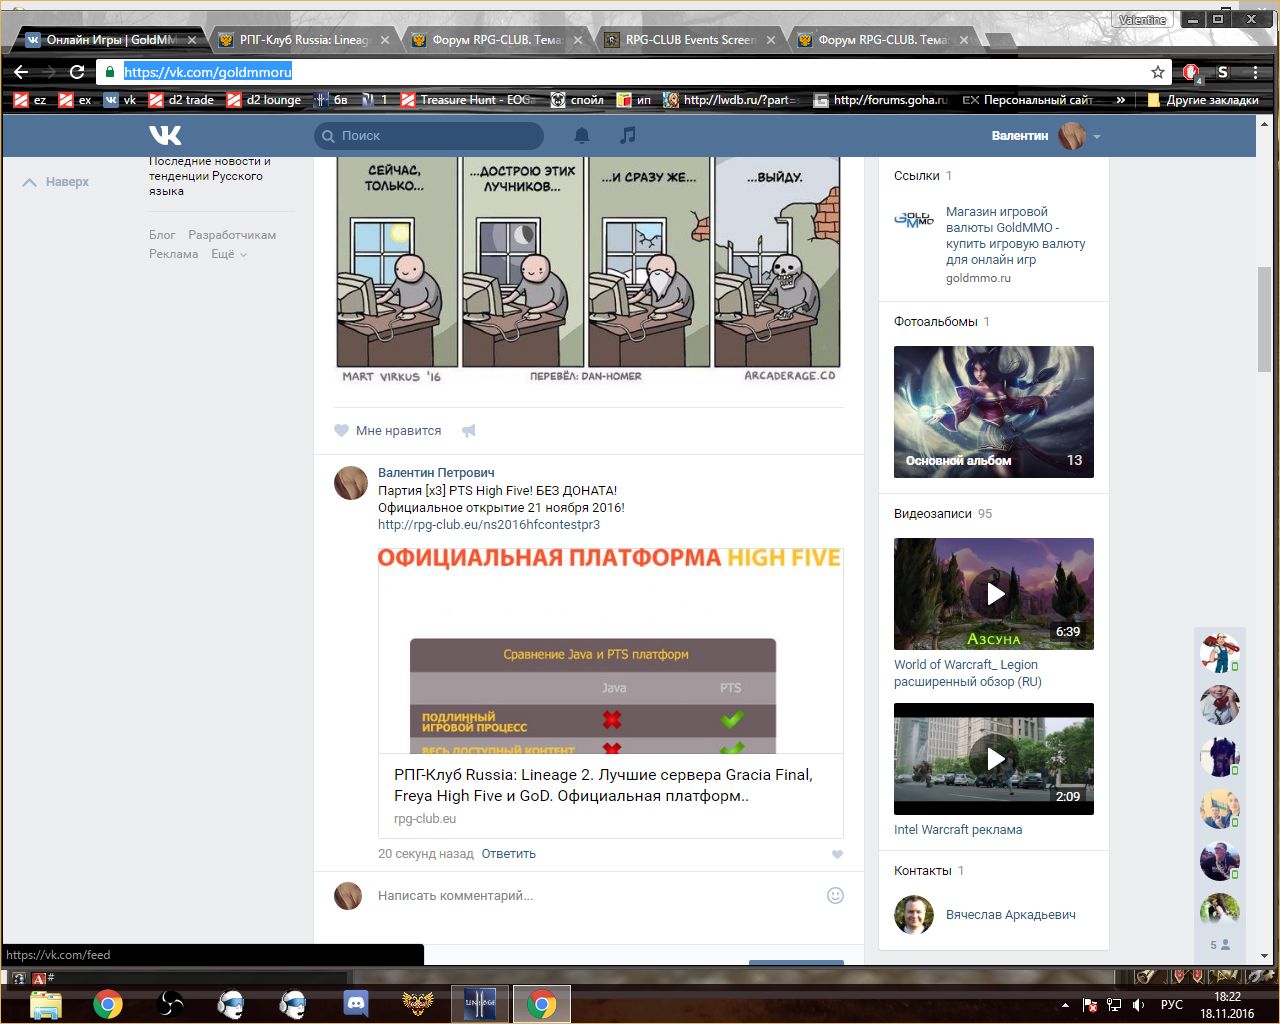Open the rpg-club.eu/ns2016hfcontestpr3 link

coord(489,524)
